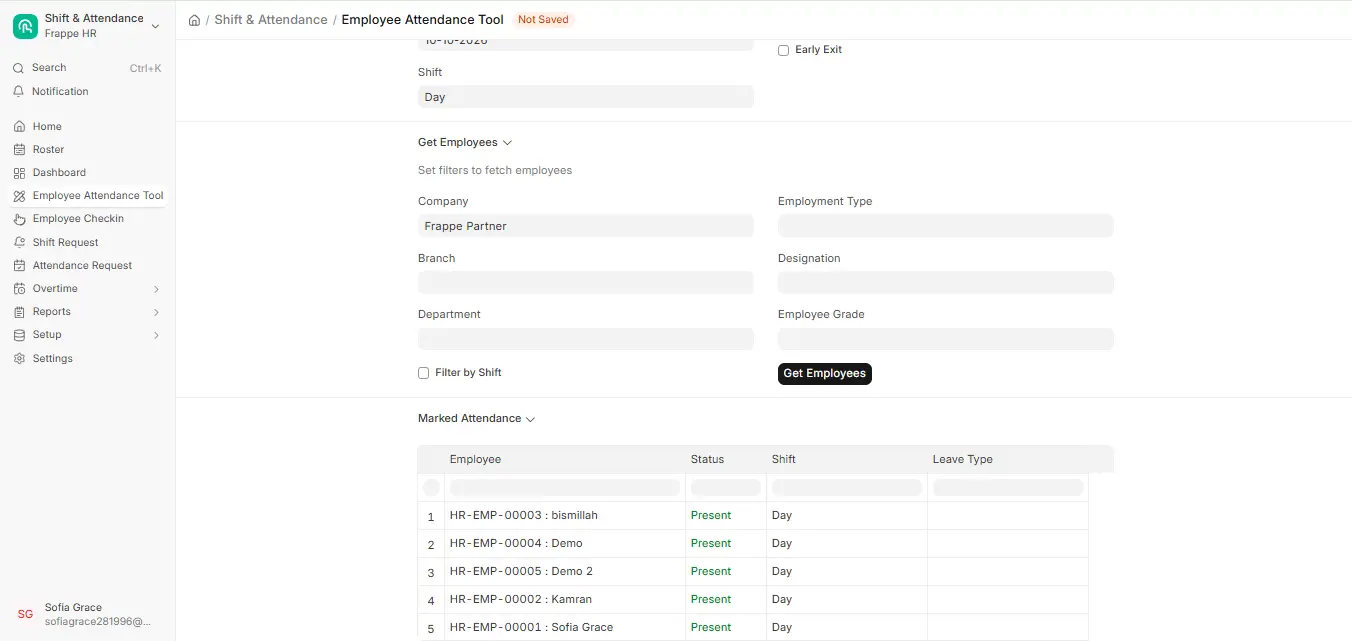
Task: Click the Status column header
Action: coord(707,460)
